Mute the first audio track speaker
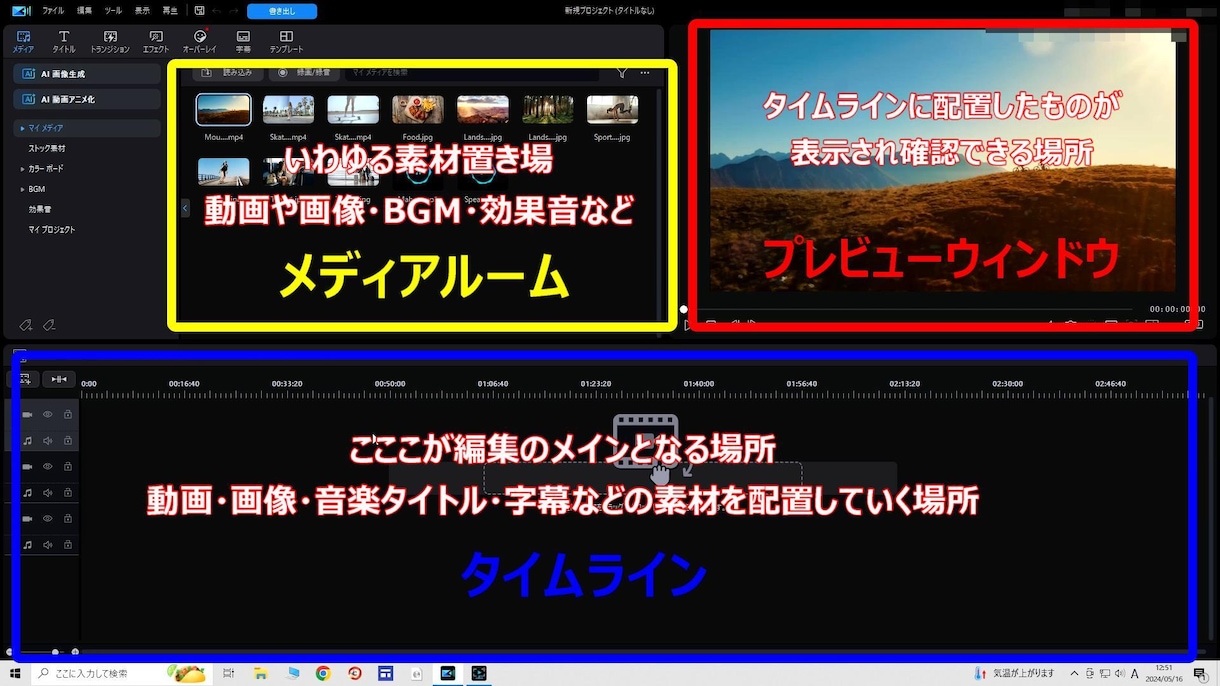This screenshot has height=686, width=1220. (x=47, y=440)
